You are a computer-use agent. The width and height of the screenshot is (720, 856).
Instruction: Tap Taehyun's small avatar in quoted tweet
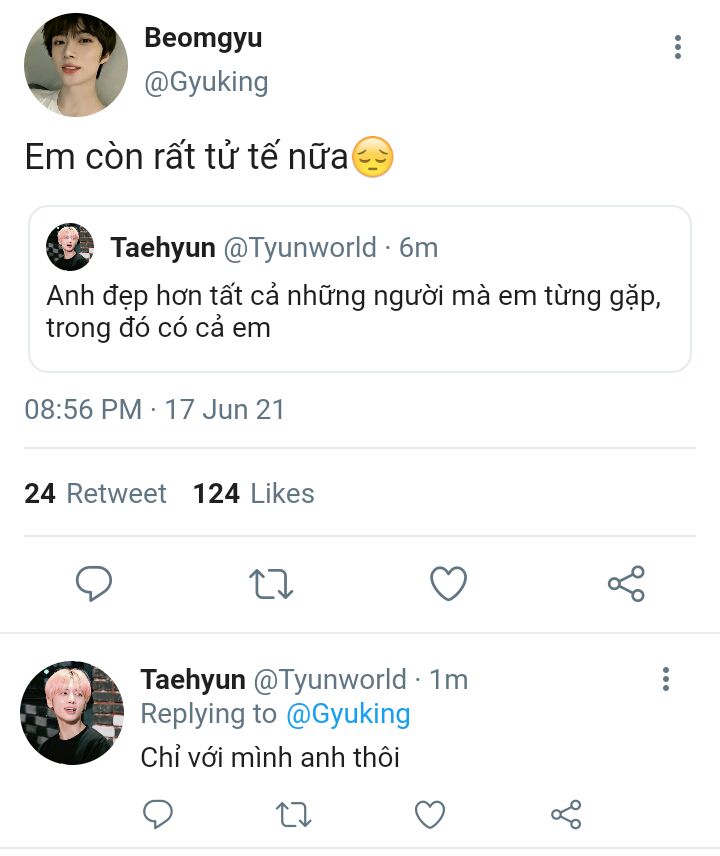pyautogui.click(x=70, y=247)
